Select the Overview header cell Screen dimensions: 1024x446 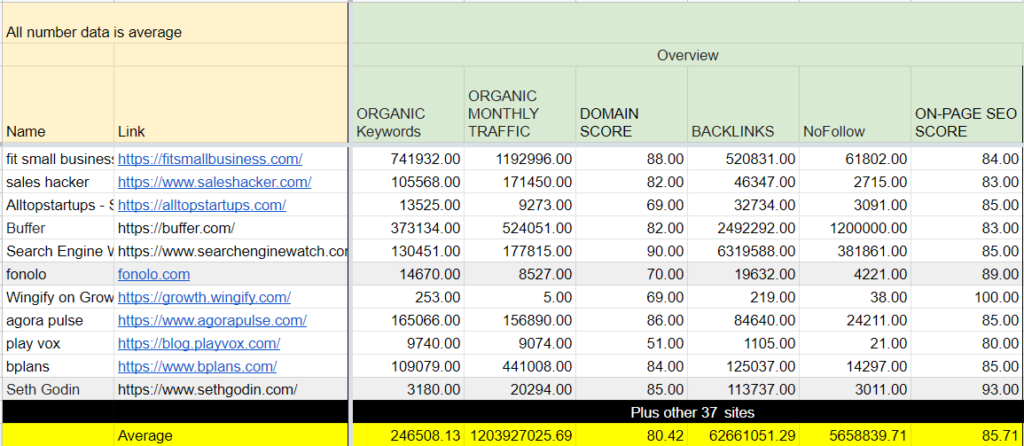click(687, 55)
